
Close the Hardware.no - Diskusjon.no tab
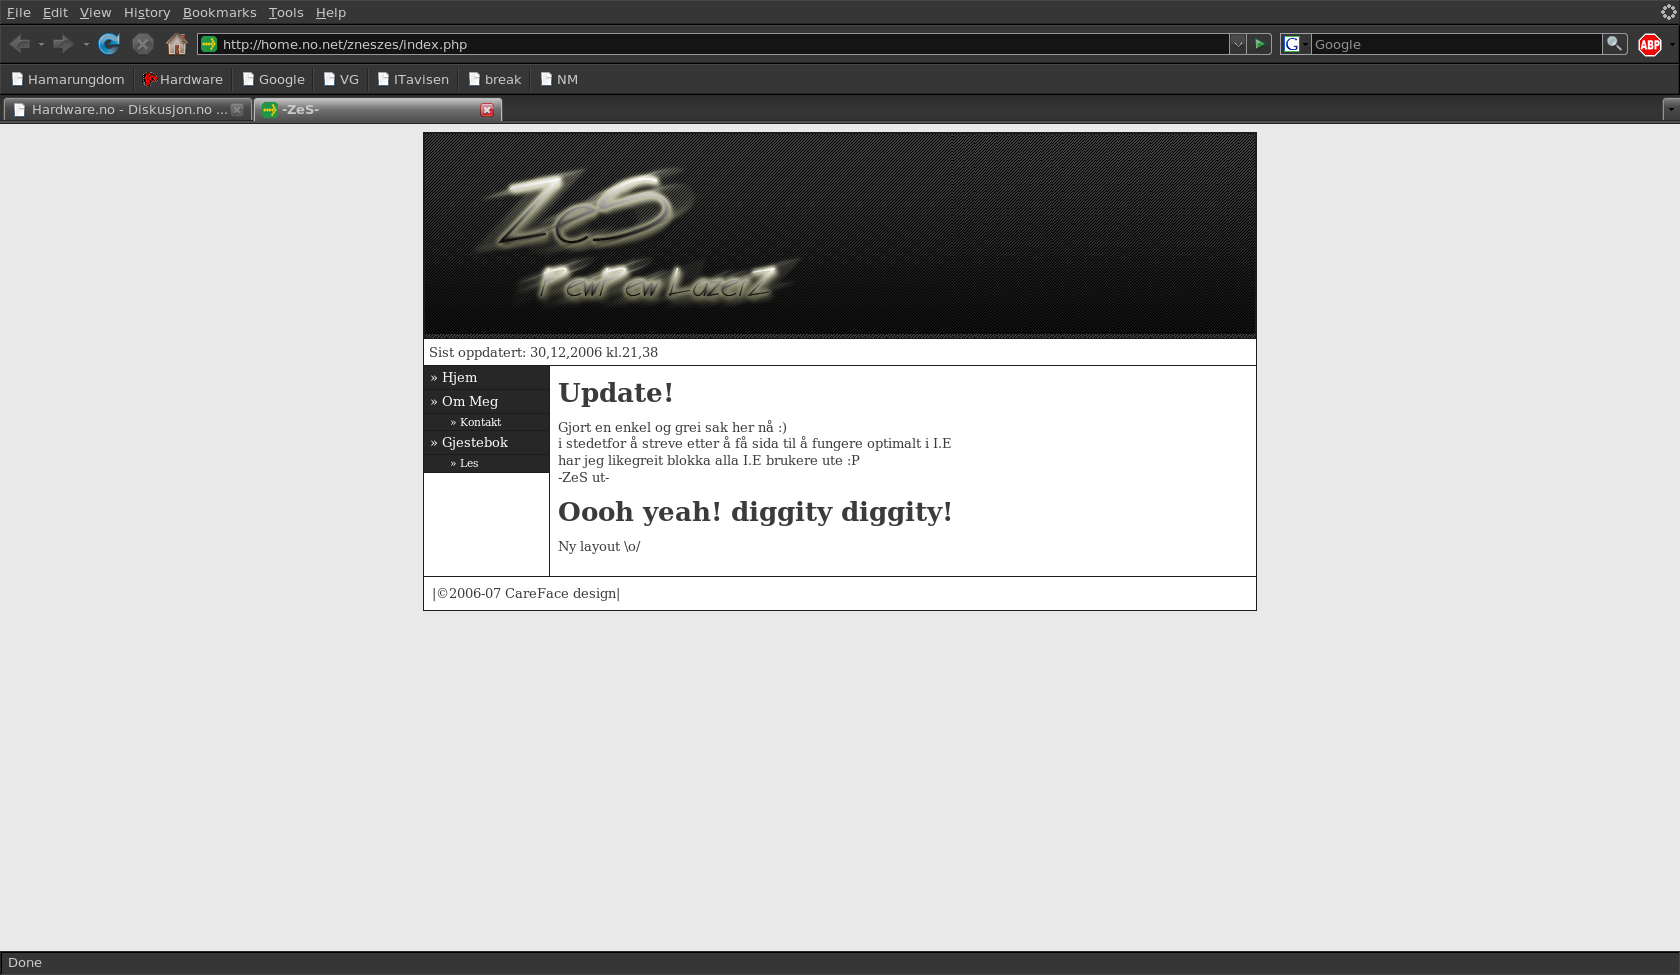237,110
